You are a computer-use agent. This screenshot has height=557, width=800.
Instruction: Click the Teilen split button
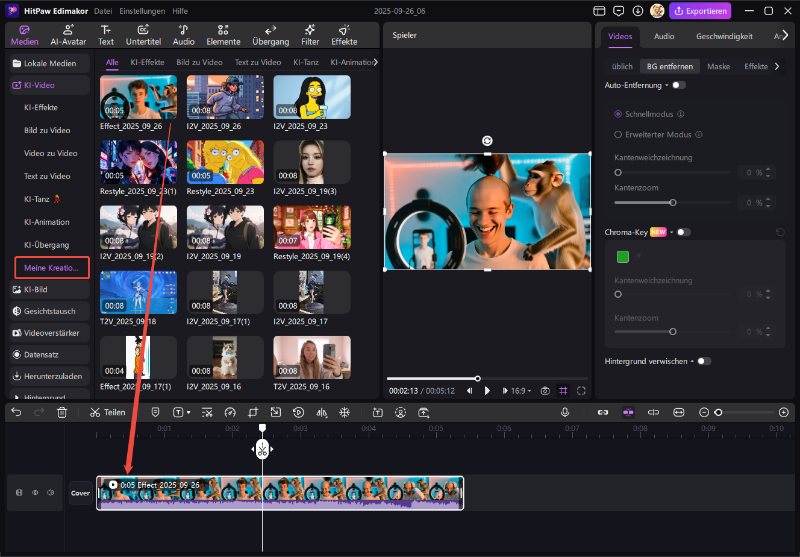(x=107, y=412)
